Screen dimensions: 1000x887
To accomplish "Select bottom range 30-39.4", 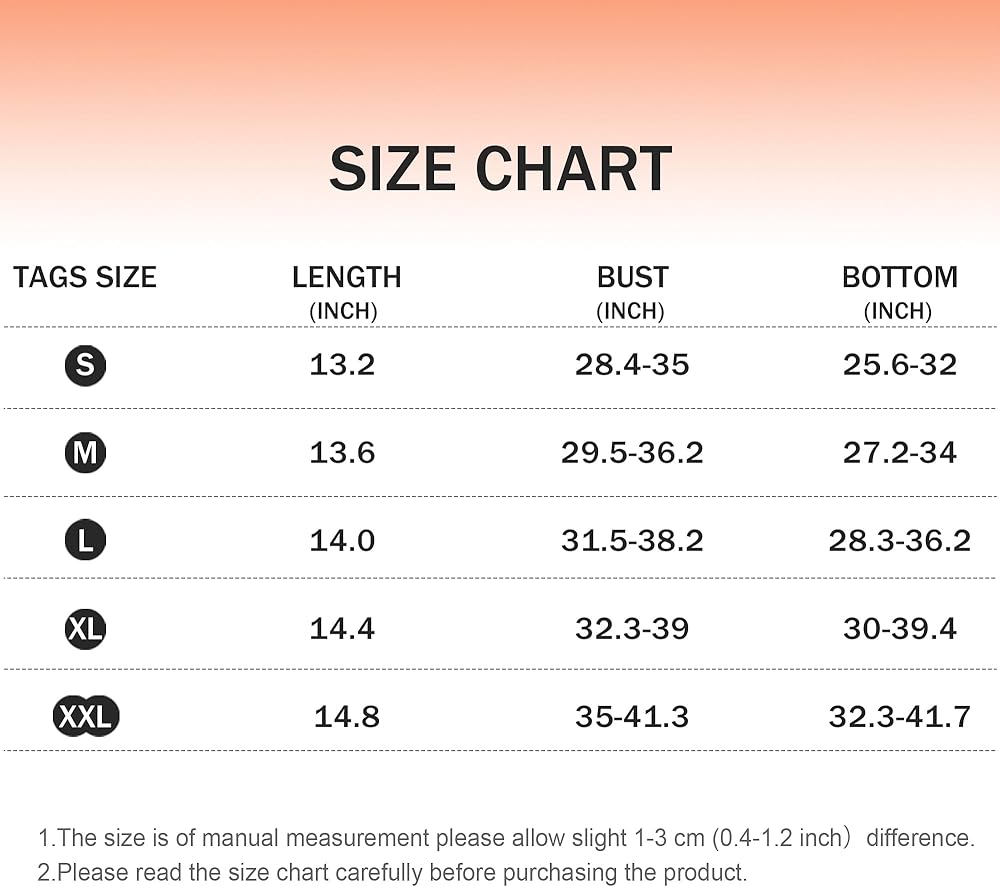I will click(899, 629).
